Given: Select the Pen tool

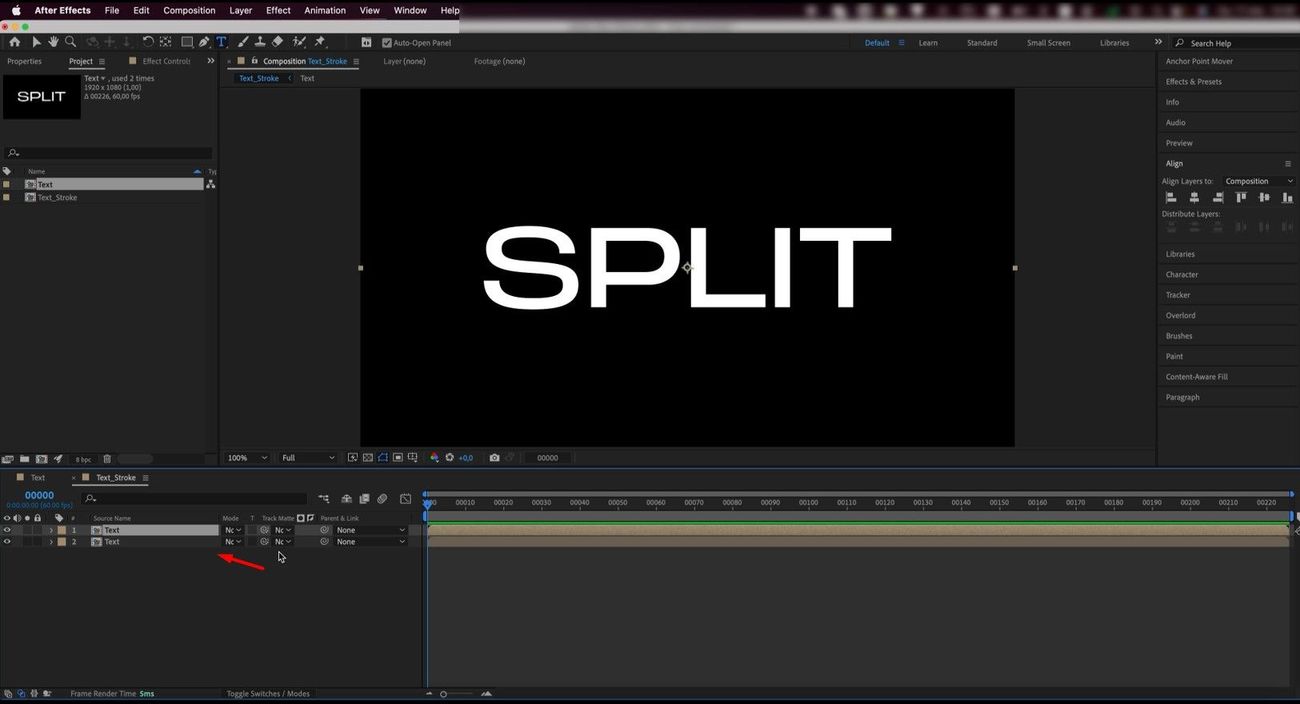Looking at the screenshot, I should 204,42.
